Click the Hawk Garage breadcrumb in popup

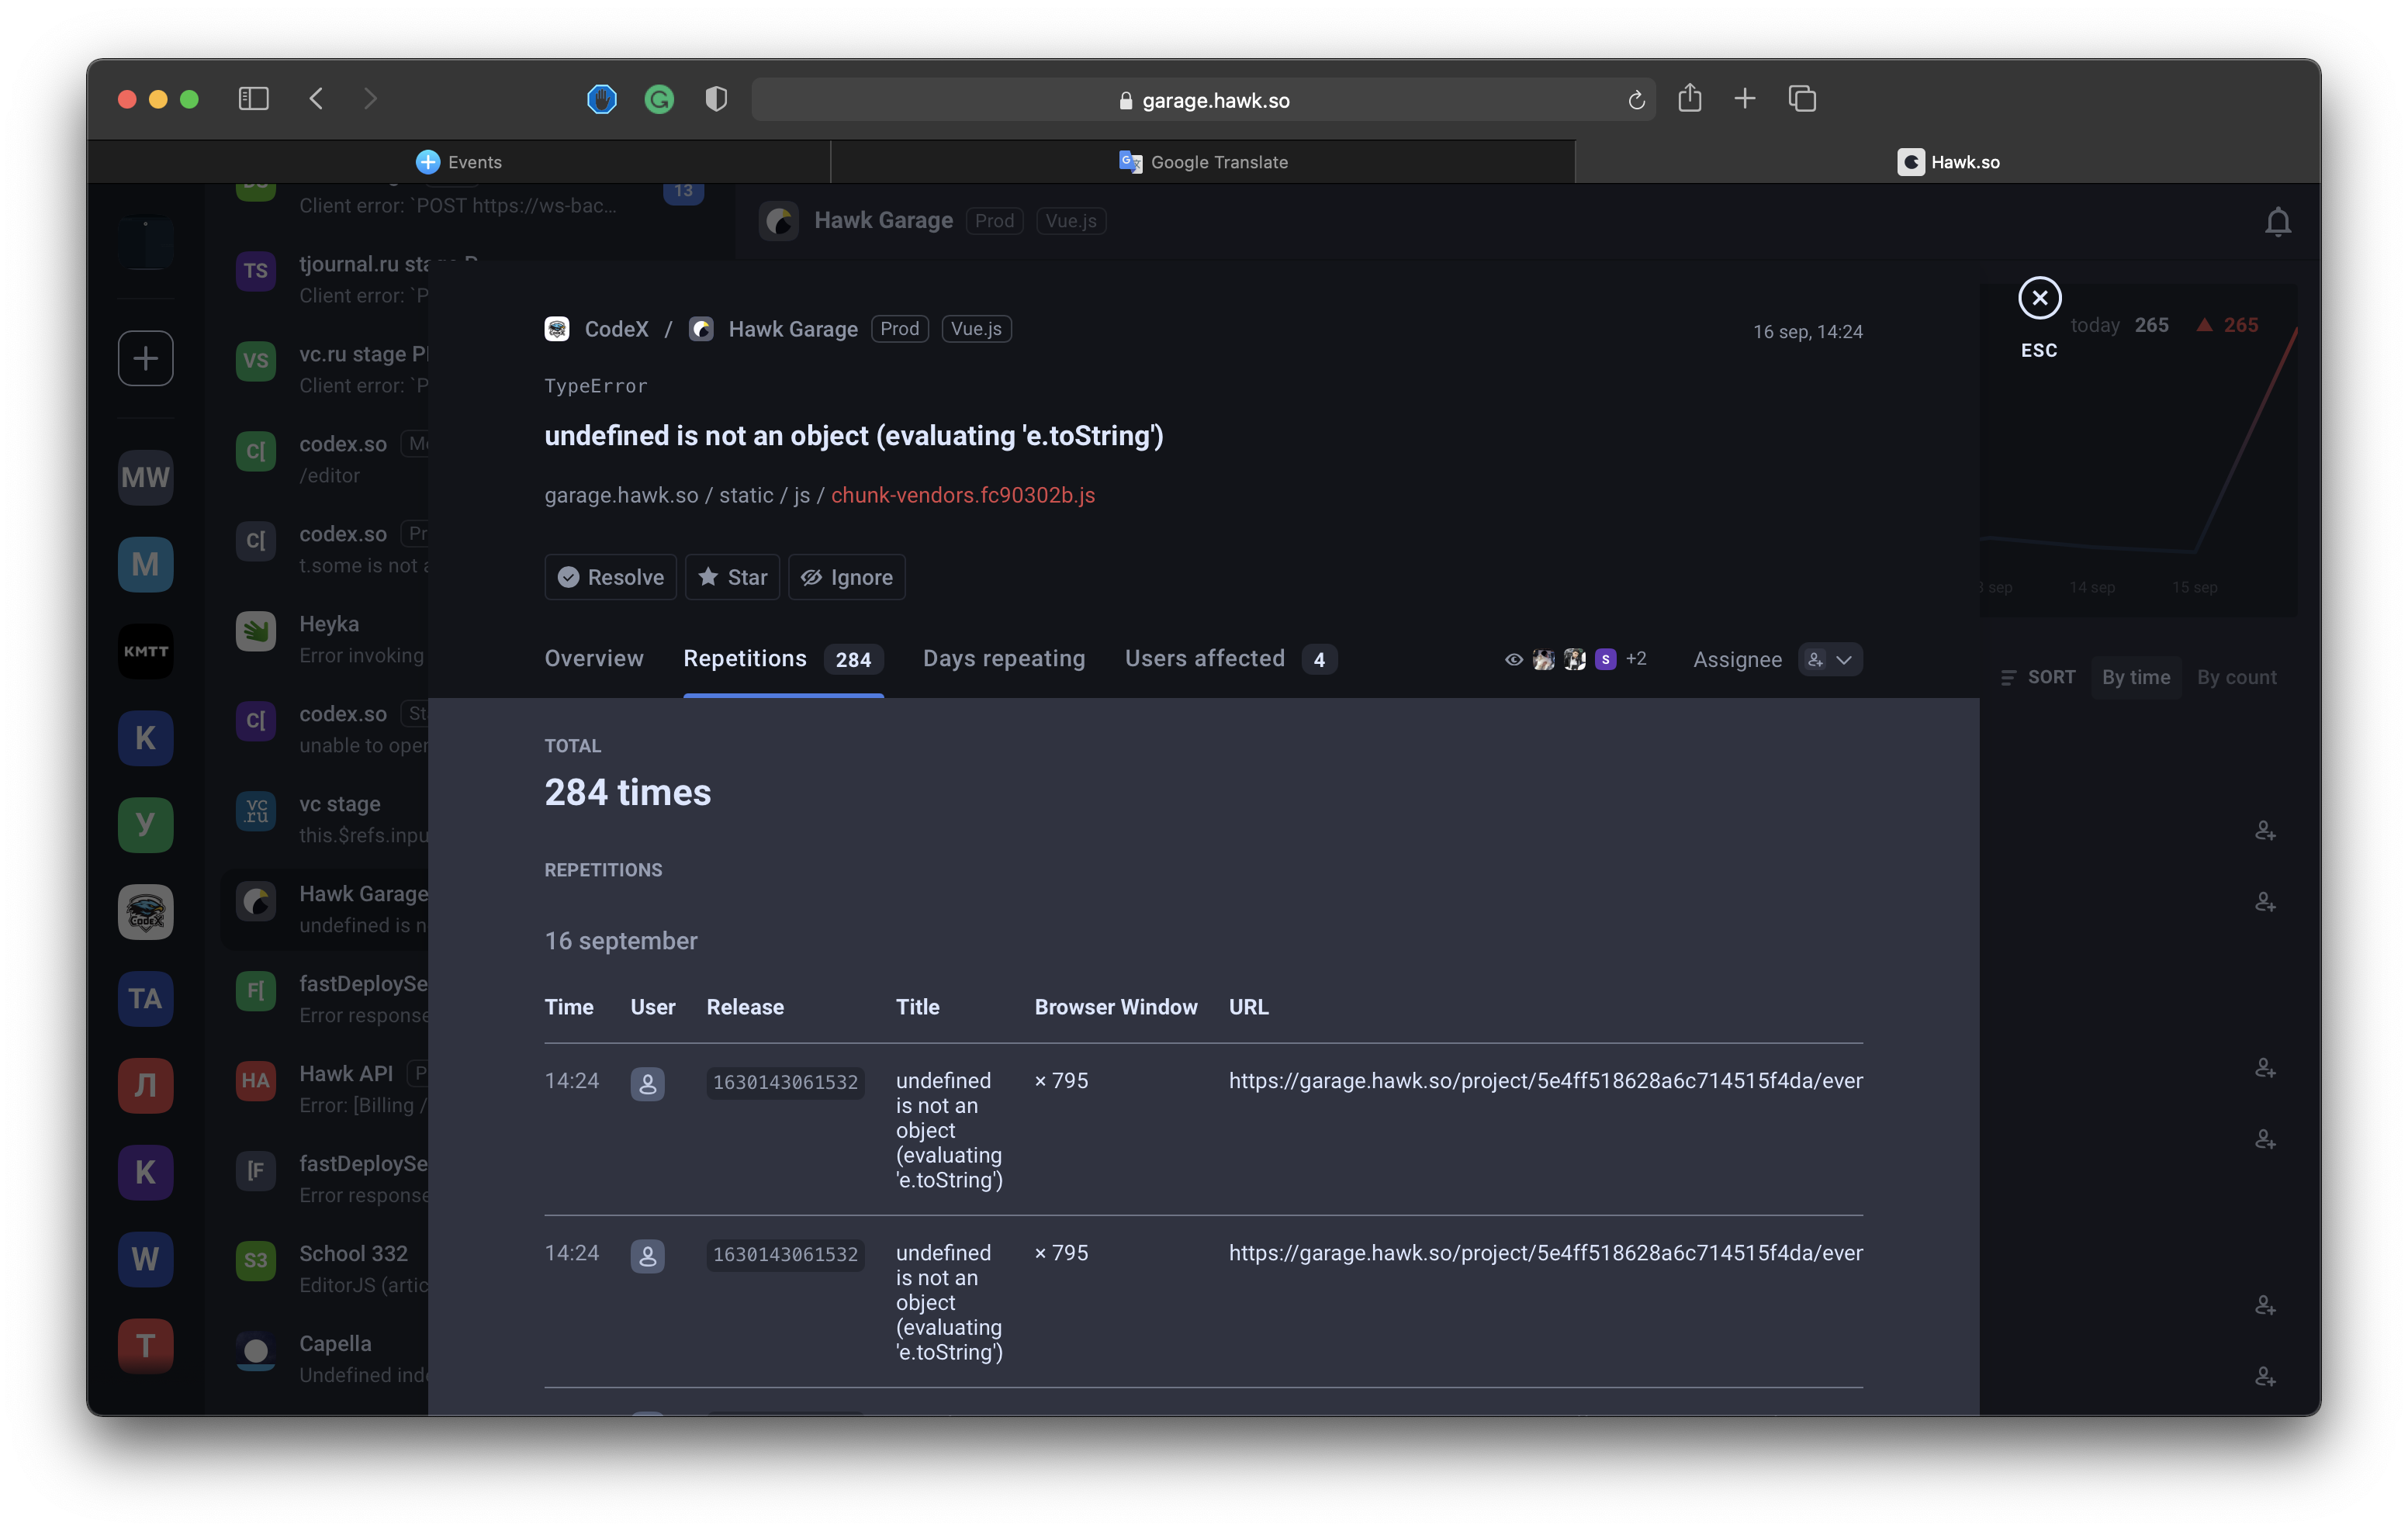pyautogui.click(x=774, y=329)
